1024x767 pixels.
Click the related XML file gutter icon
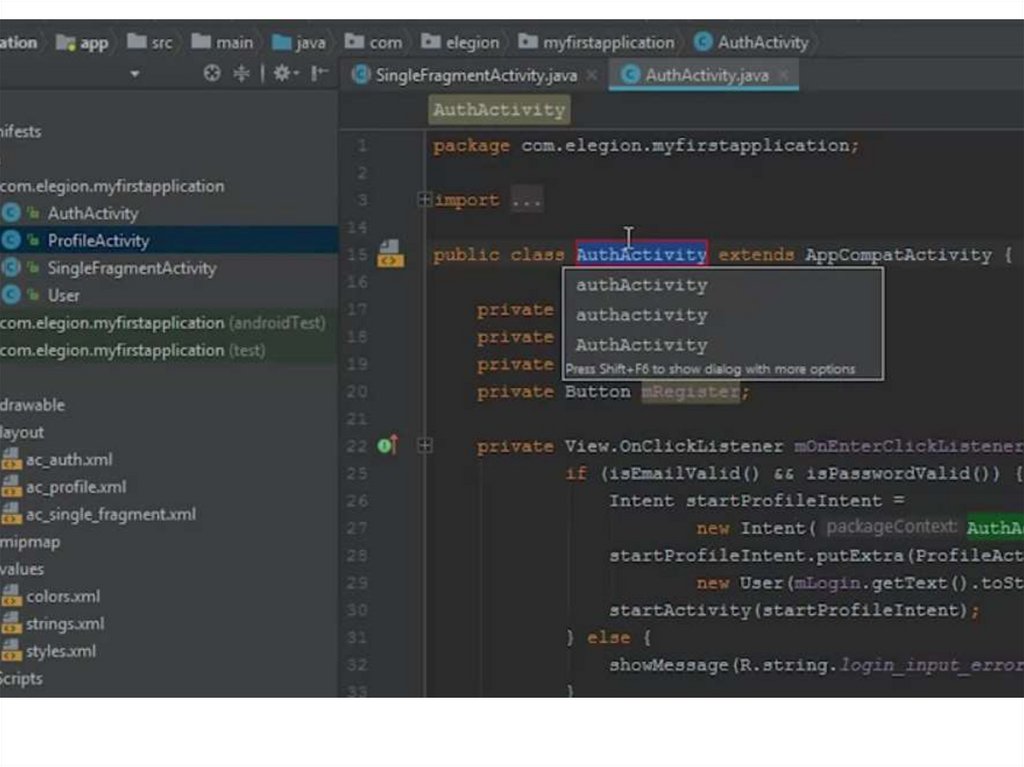tap(389, 254)
